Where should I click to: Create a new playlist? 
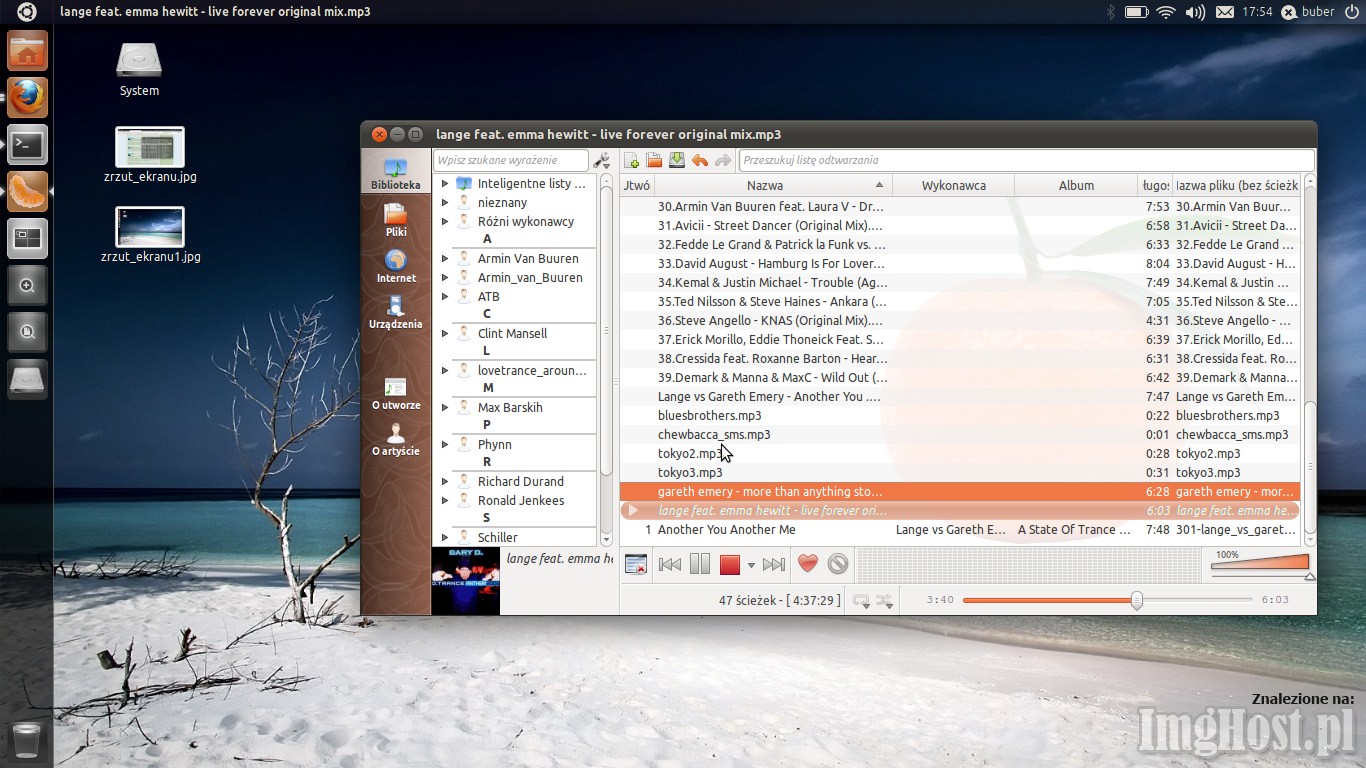(x=632, y=160)
